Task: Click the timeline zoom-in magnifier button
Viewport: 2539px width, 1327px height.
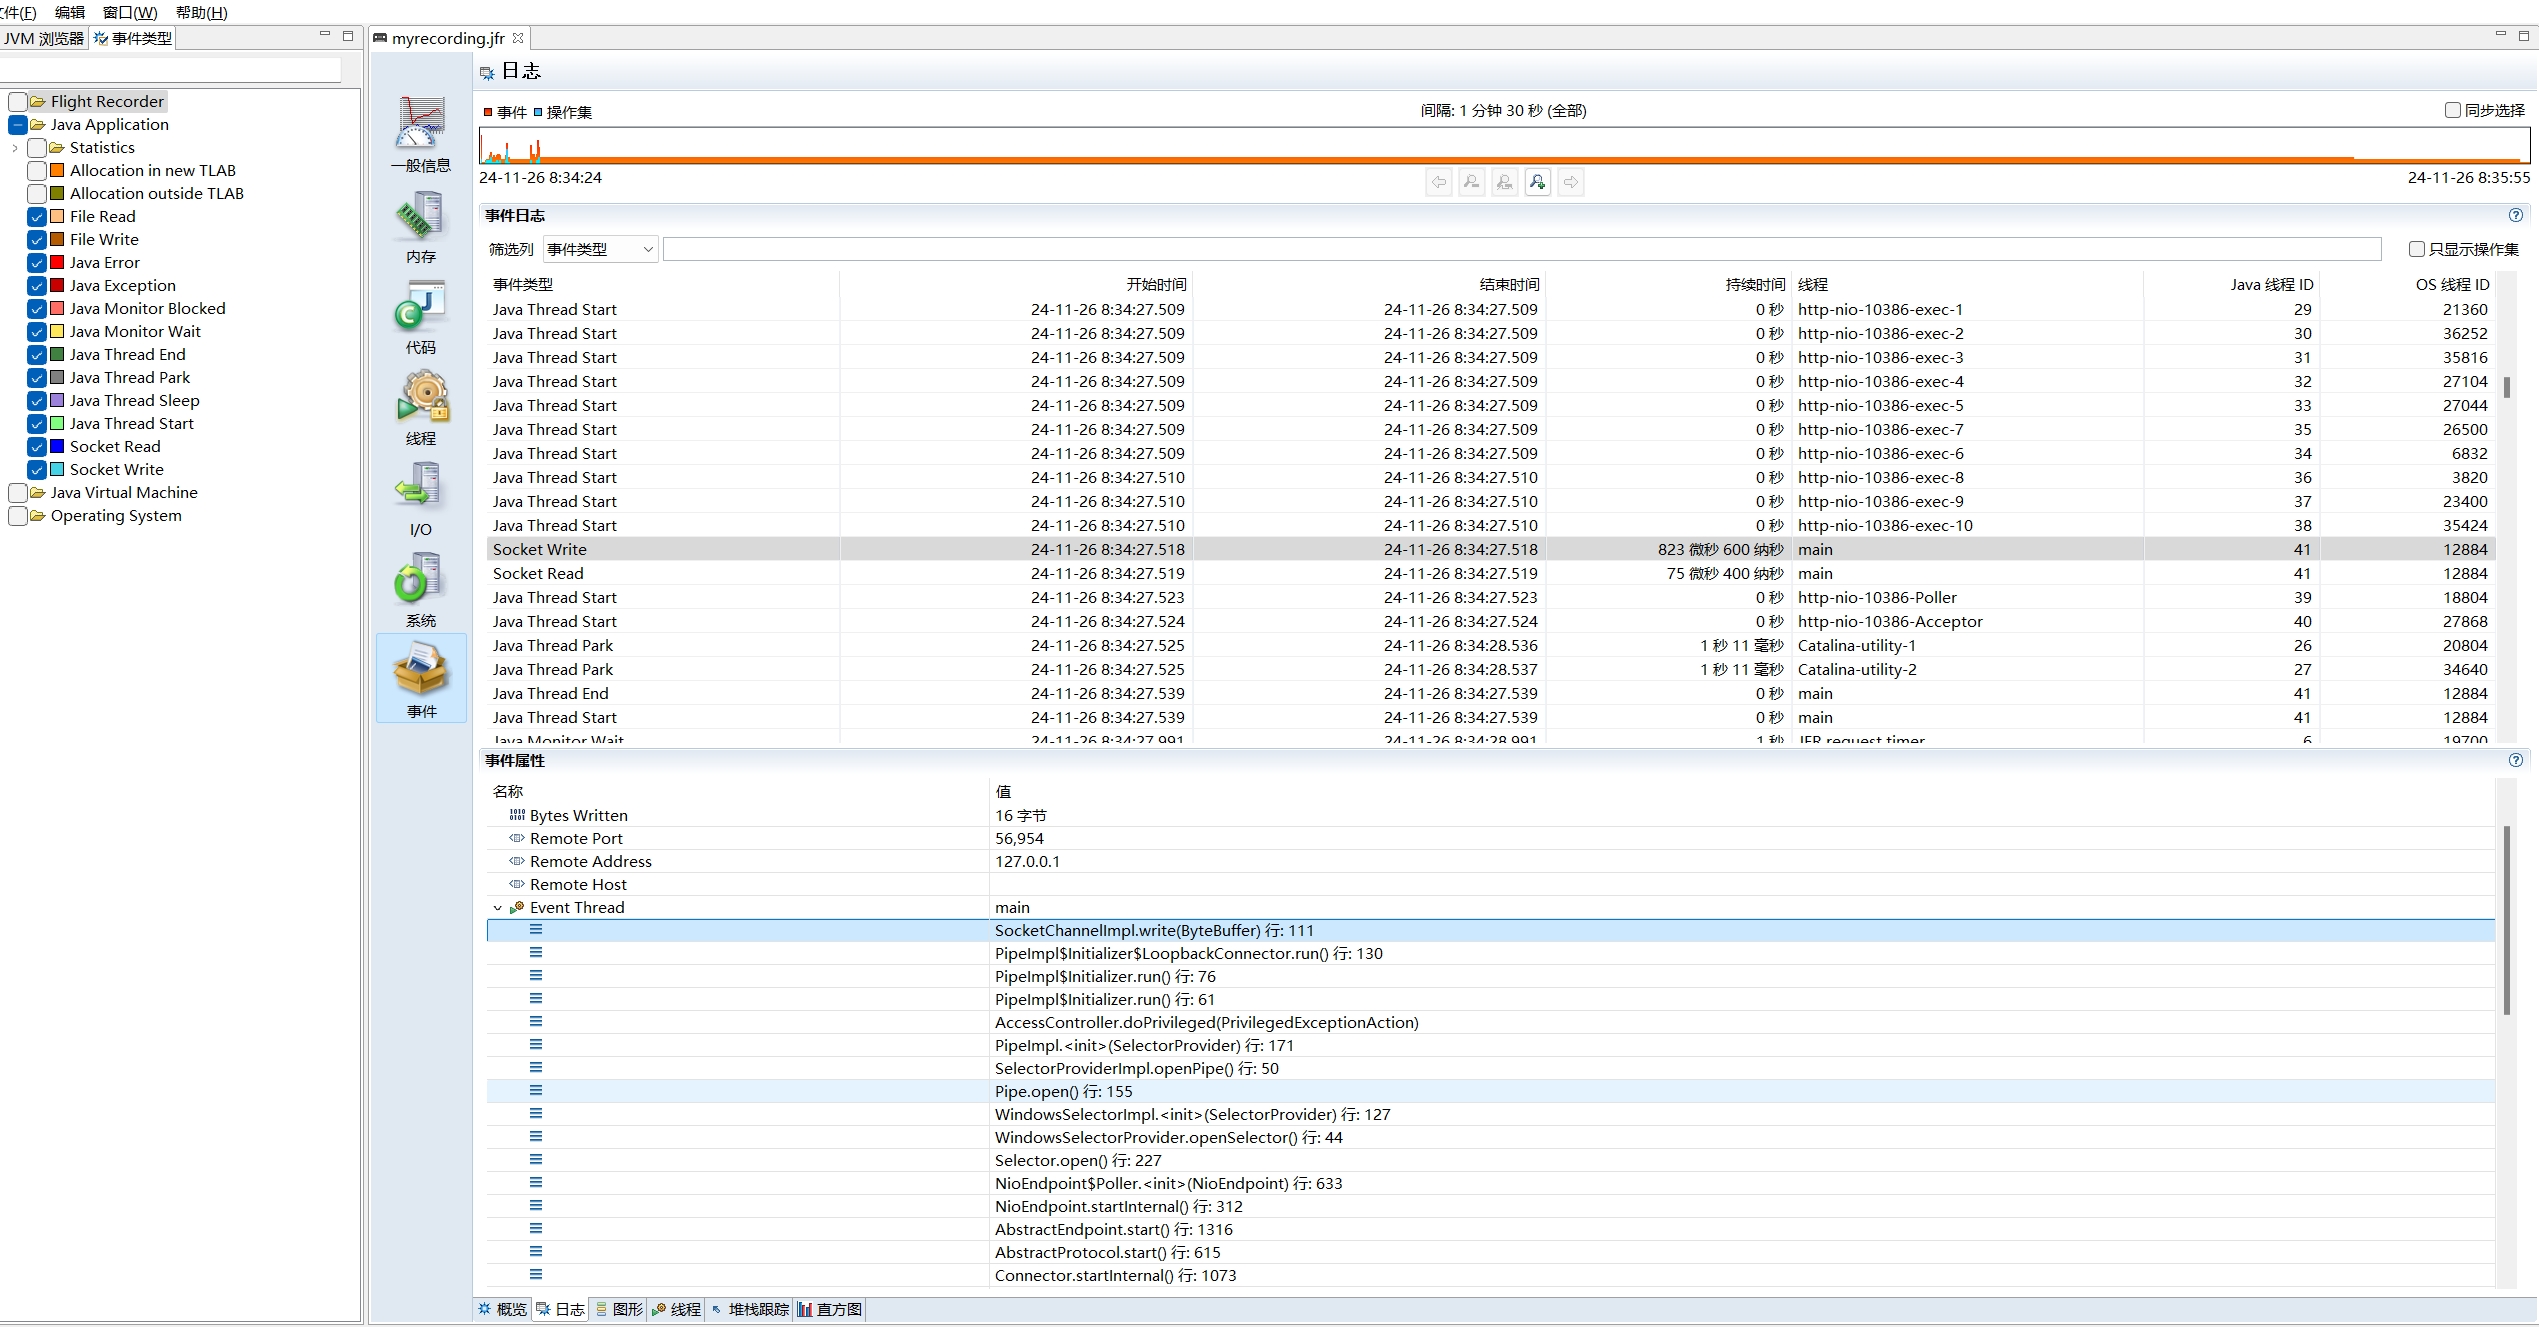Action: [1538, 182]
